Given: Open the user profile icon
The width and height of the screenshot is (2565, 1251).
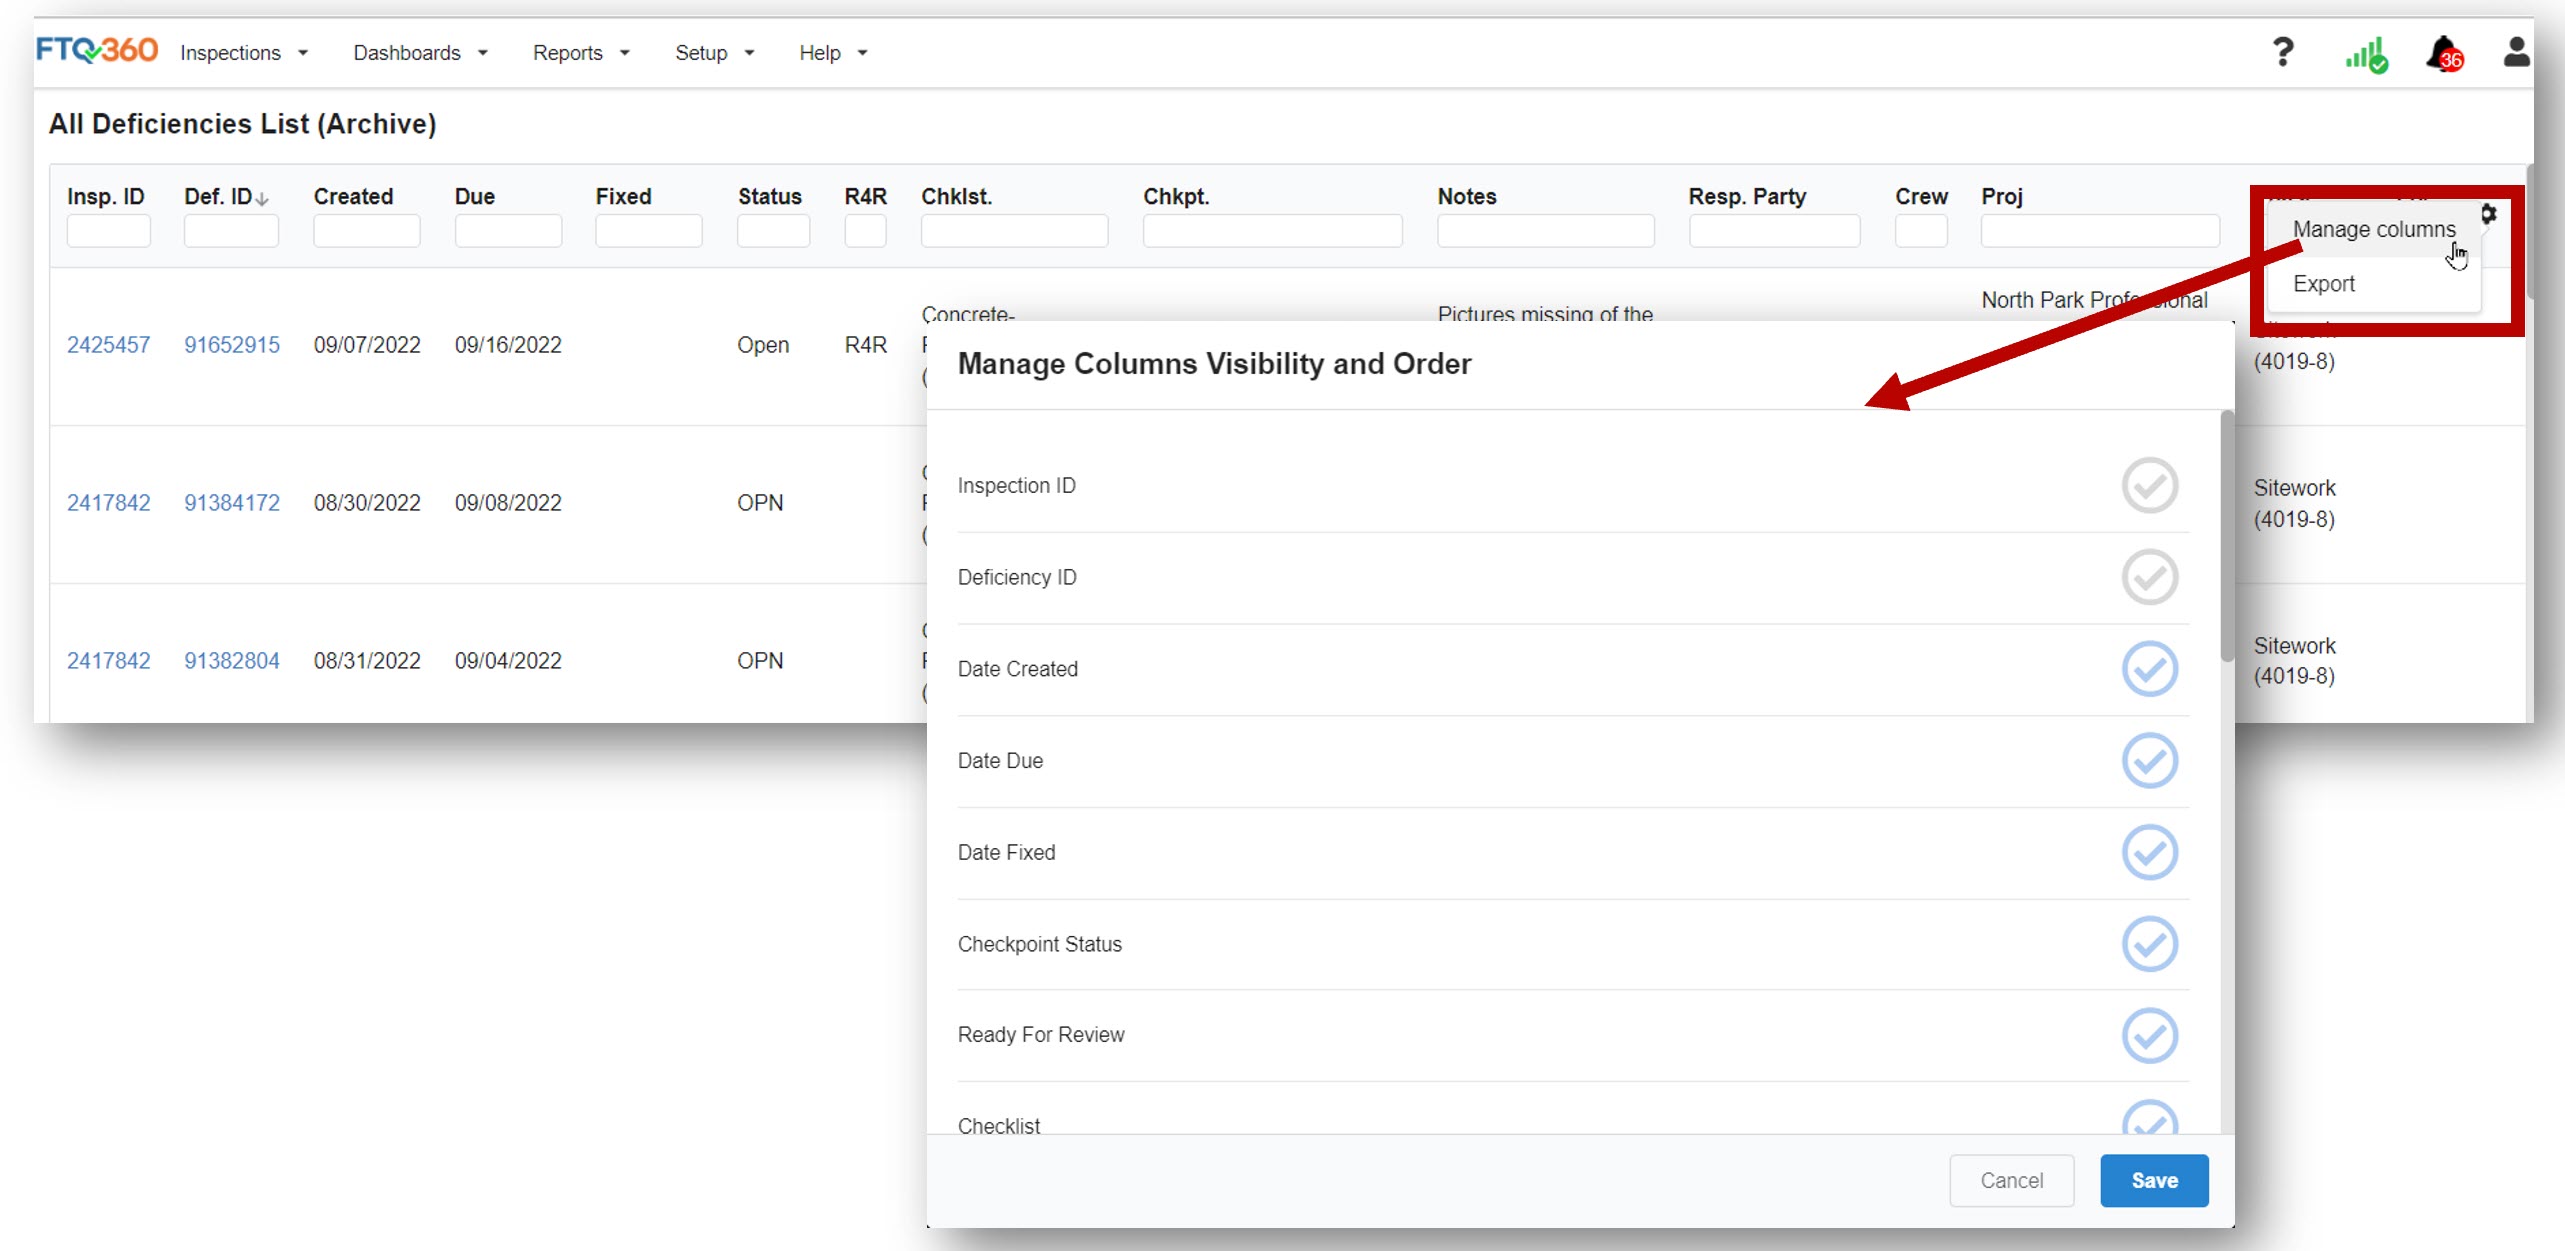Looking at the screenshot, I should (2516, 52).
